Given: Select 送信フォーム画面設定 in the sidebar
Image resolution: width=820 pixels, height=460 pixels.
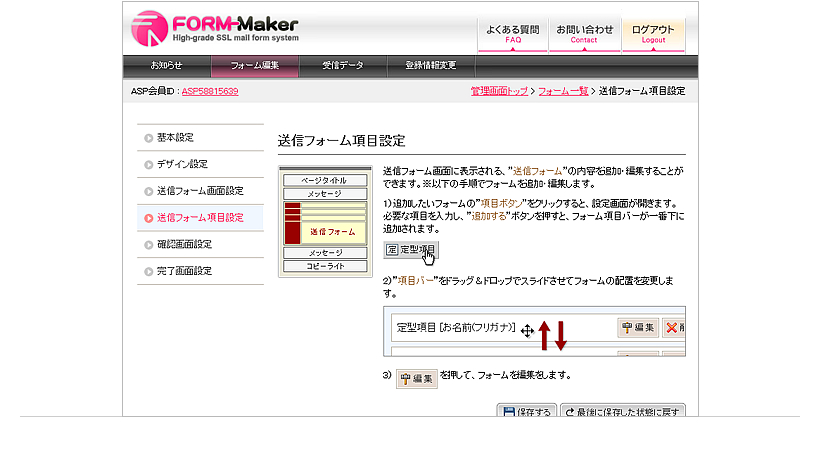Looking at the screenshot, I should 200,191.
